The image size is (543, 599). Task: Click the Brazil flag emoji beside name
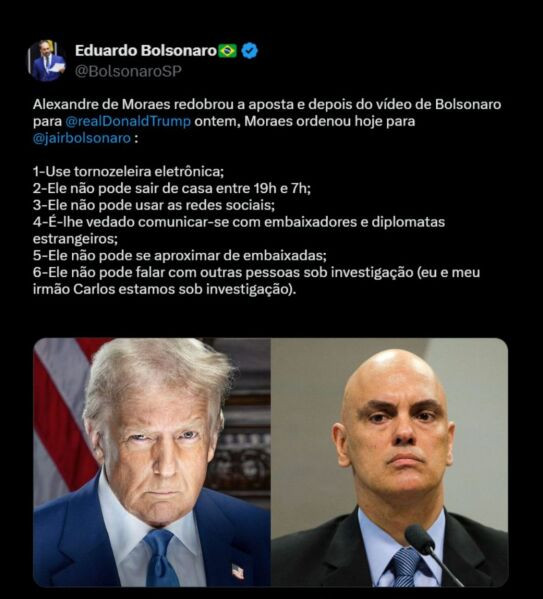point(228,51)
